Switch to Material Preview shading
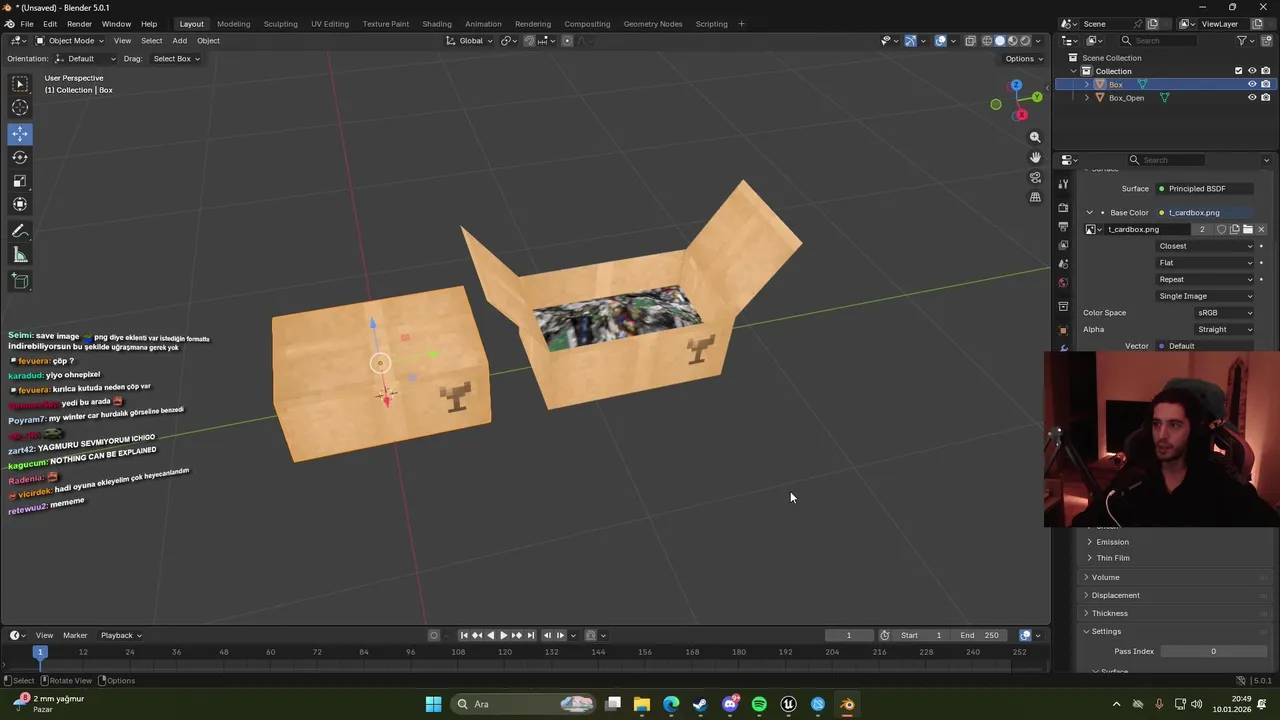1280x720 pixels. click(x=1012, y=41)
